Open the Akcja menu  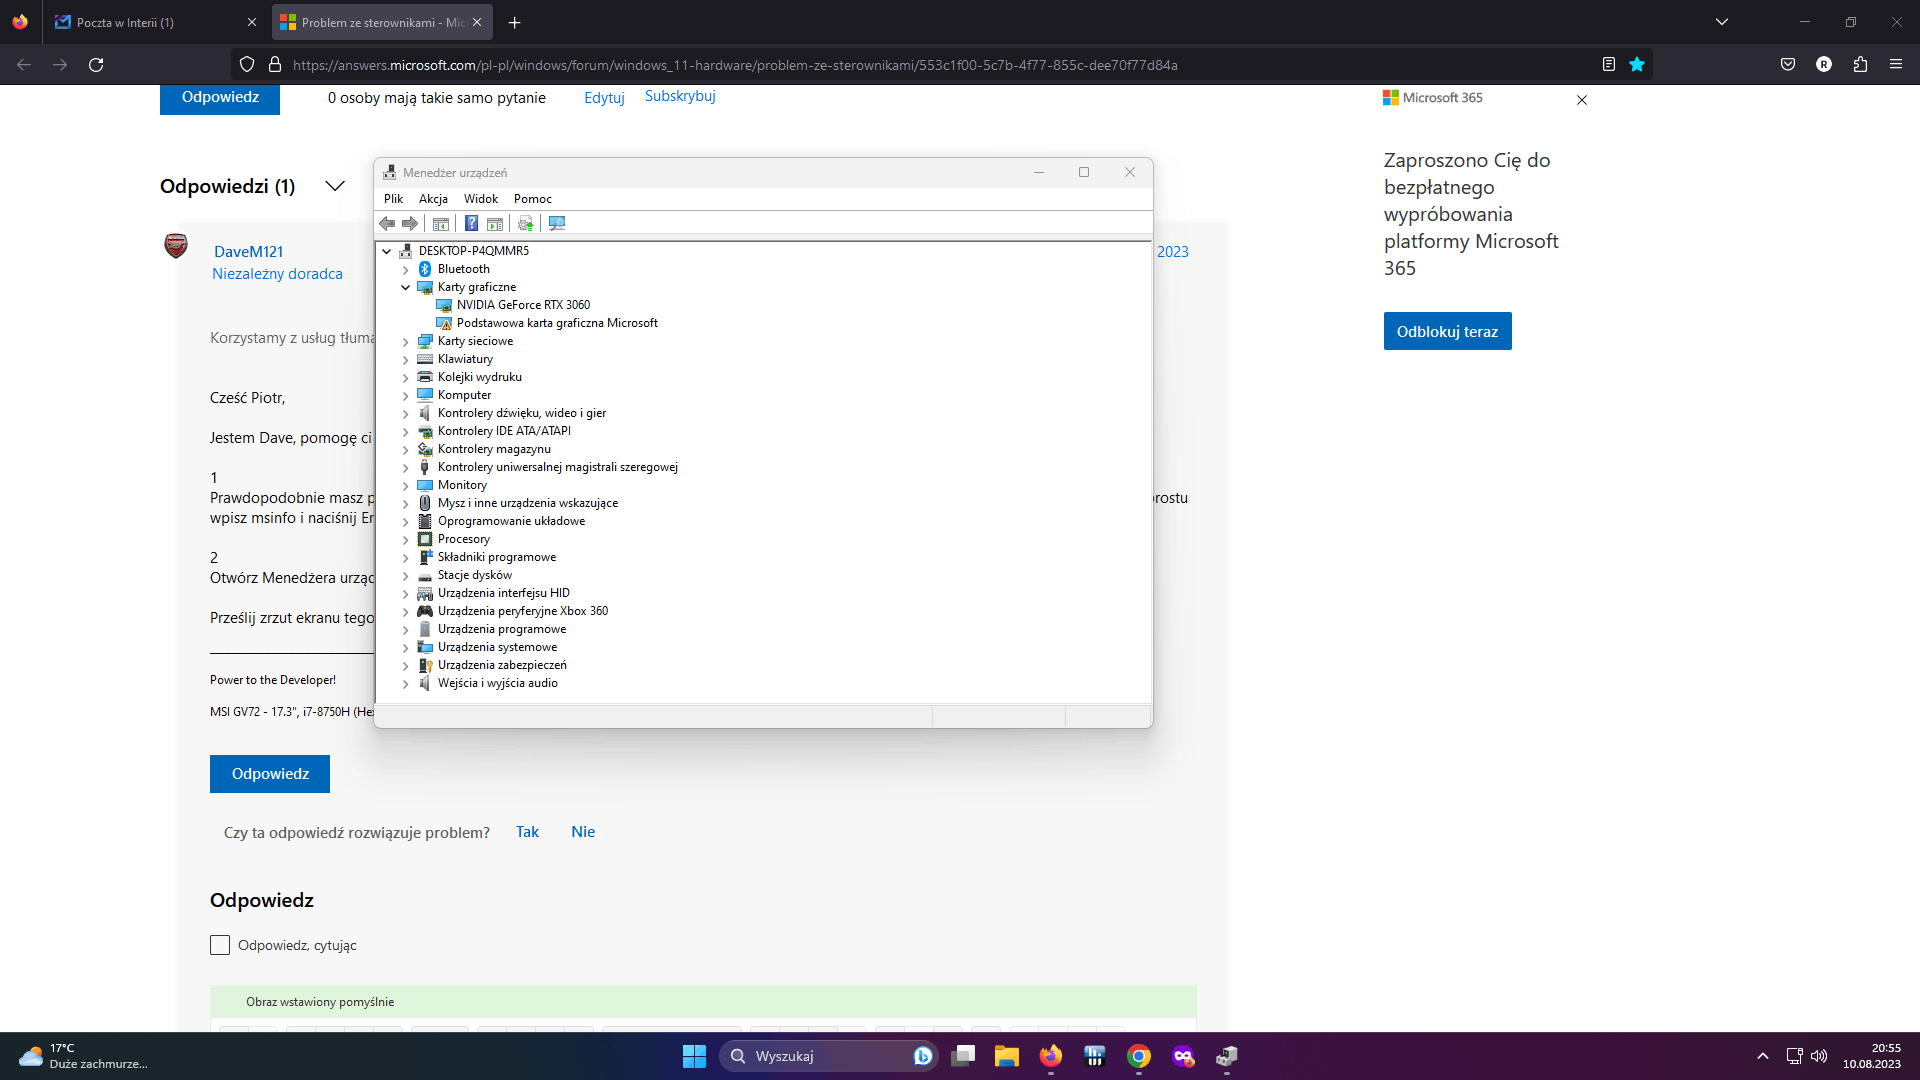433,199
